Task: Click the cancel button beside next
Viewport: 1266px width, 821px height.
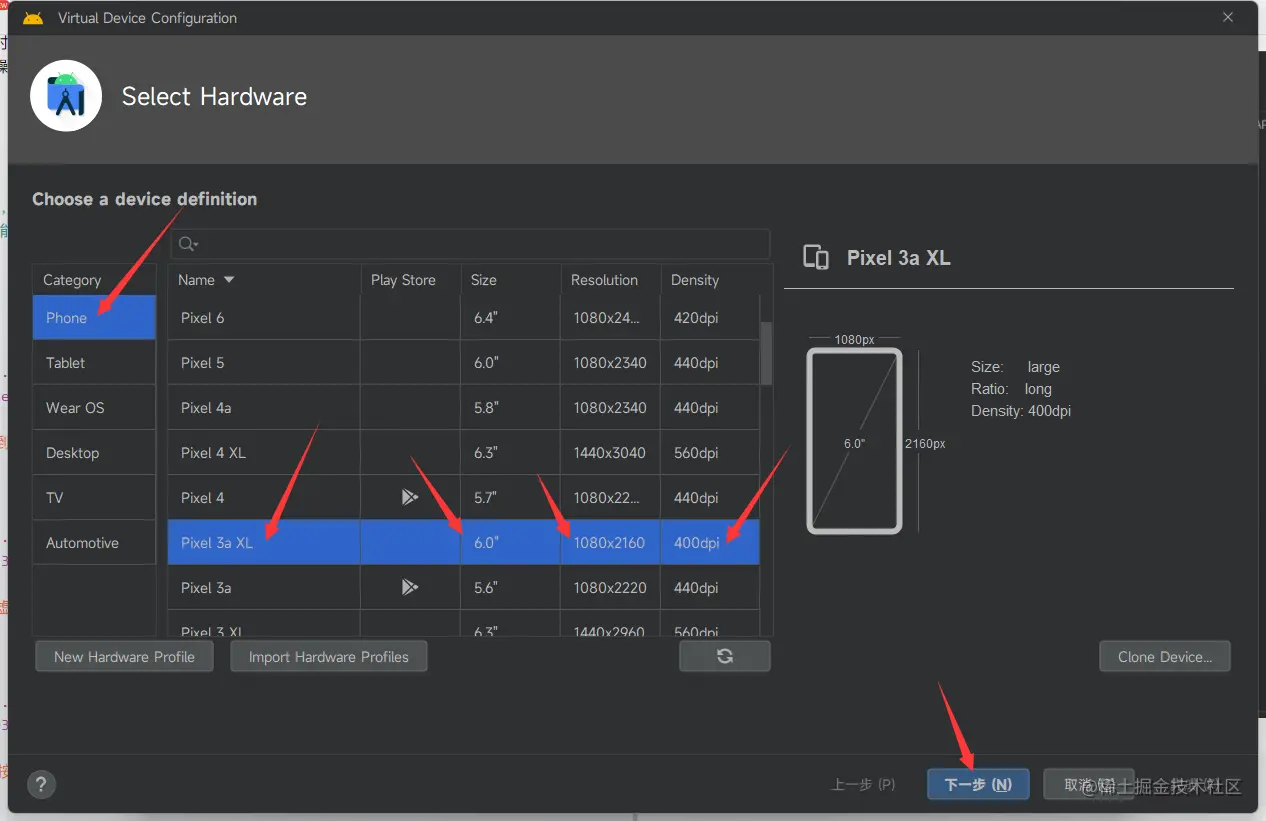Action: pos(1090,784)
